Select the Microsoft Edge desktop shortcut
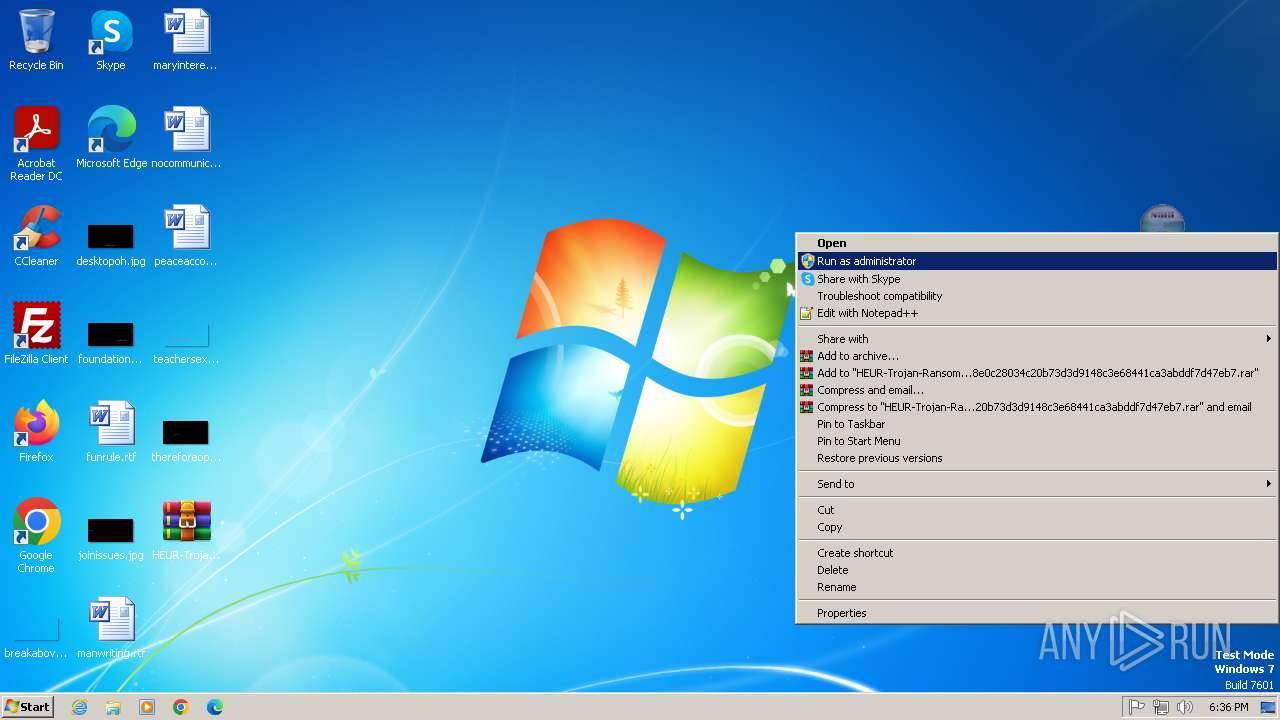1280x720 pixels. (111, 138)
